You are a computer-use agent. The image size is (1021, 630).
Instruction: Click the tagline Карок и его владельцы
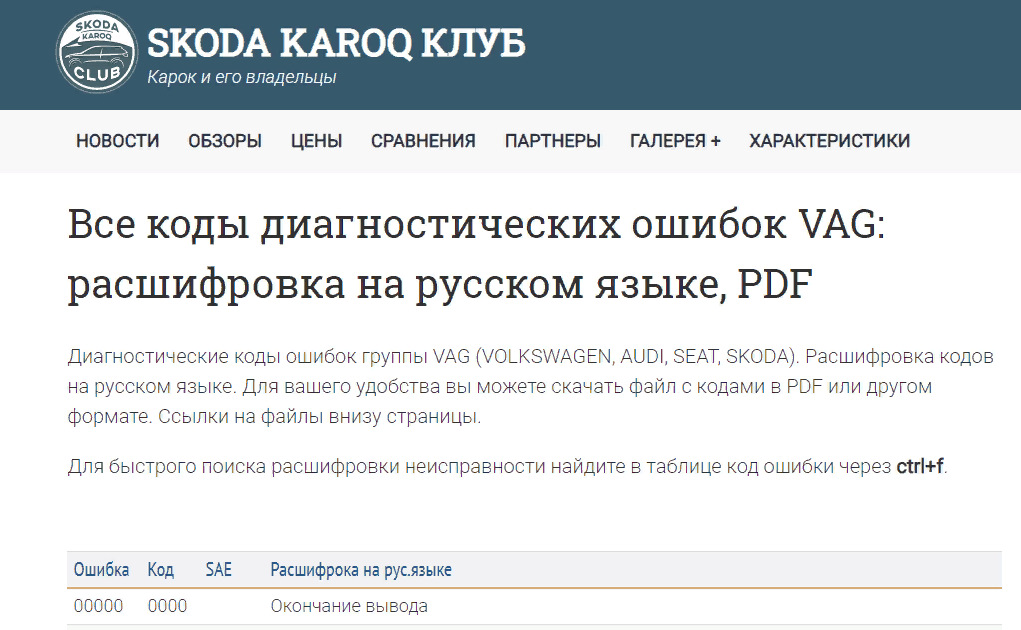pos(242,77)
